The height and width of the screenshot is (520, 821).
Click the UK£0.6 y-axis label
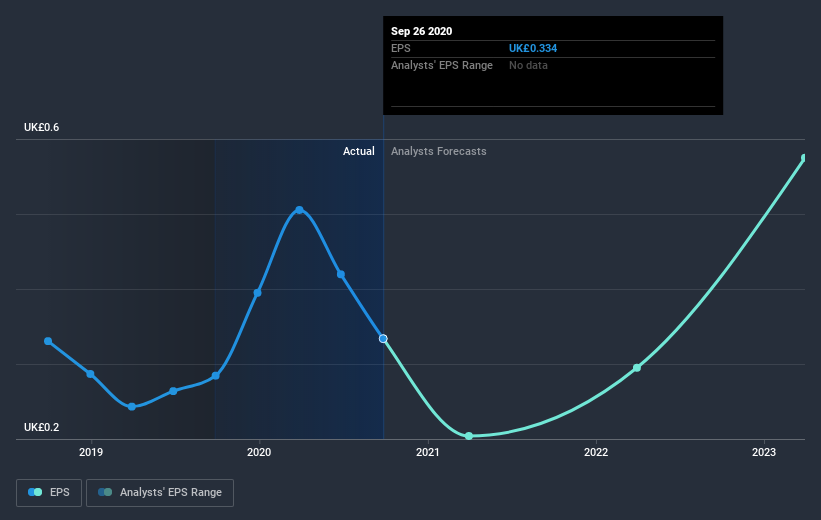(41, 127)
